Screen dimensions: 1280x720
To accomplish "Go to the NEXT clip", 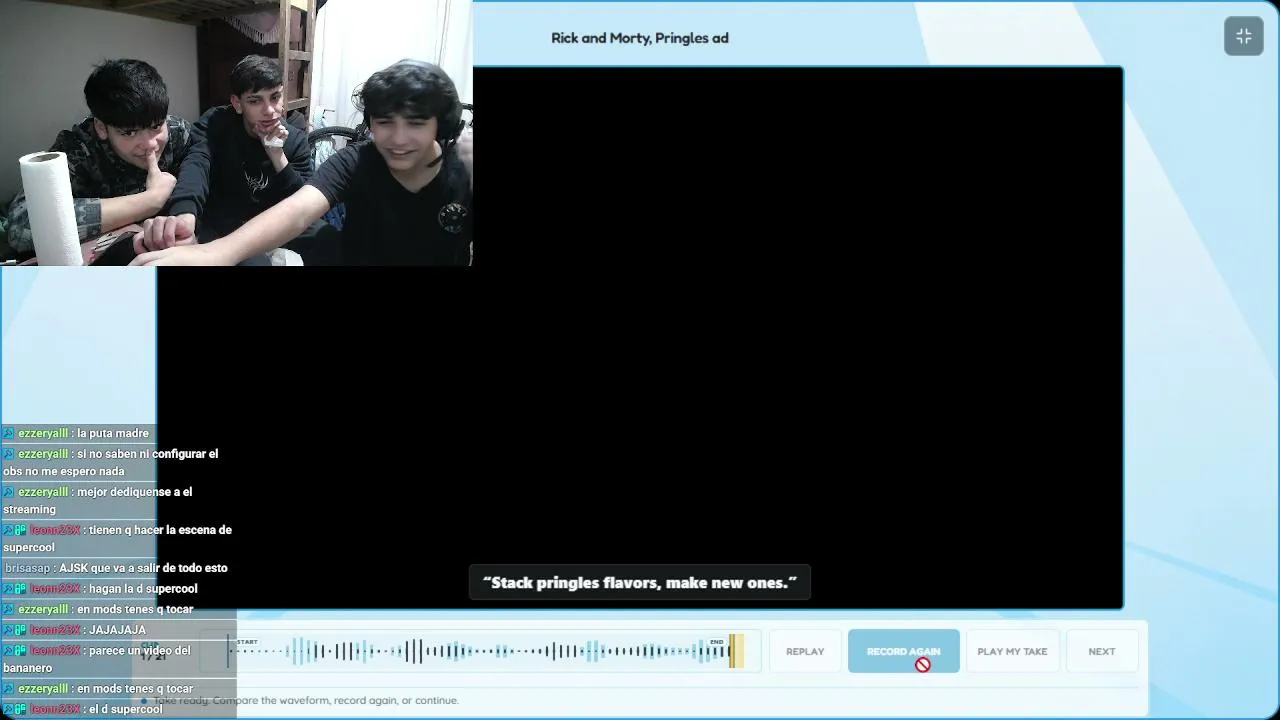I will [1101, 651].
